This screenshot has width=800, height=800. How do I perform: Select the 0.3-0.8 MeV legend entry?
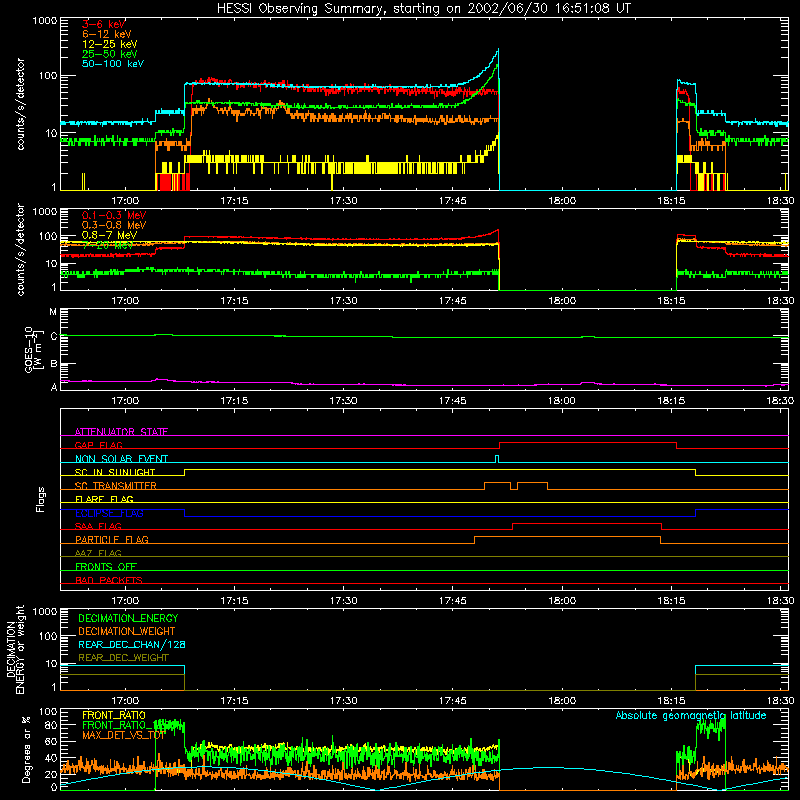[x=114, y=225]
